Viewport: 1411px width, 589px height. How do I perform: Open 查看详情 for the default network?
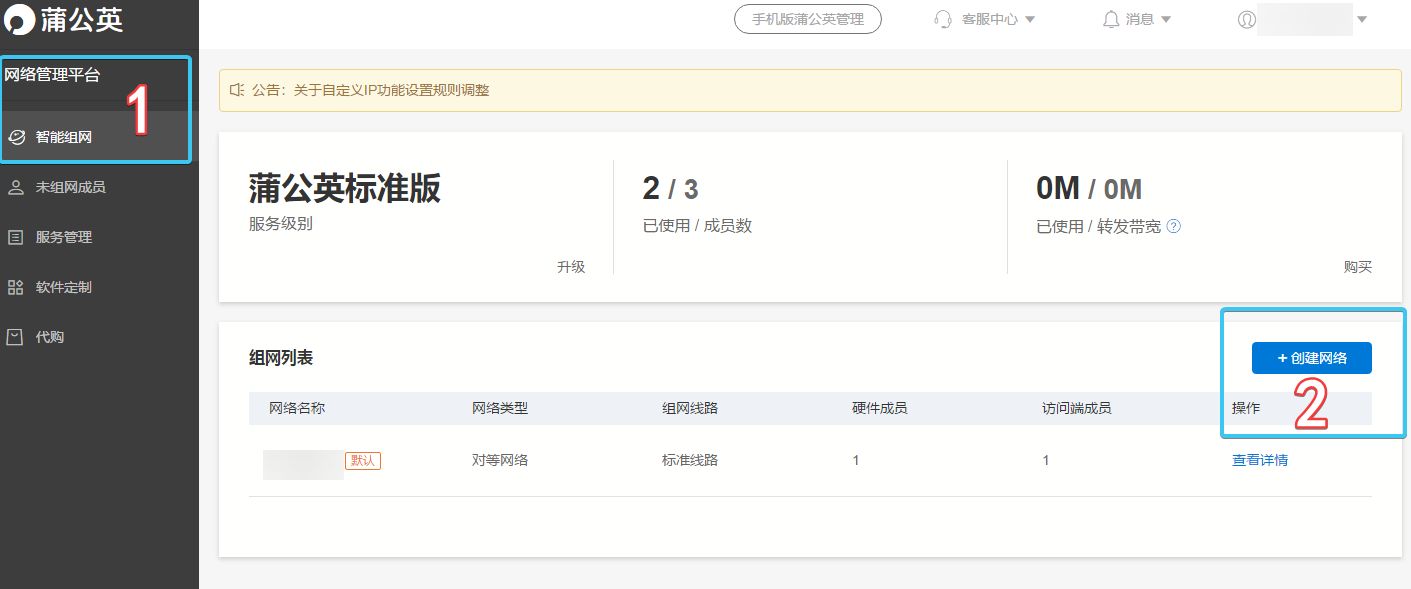point(1260,460)
